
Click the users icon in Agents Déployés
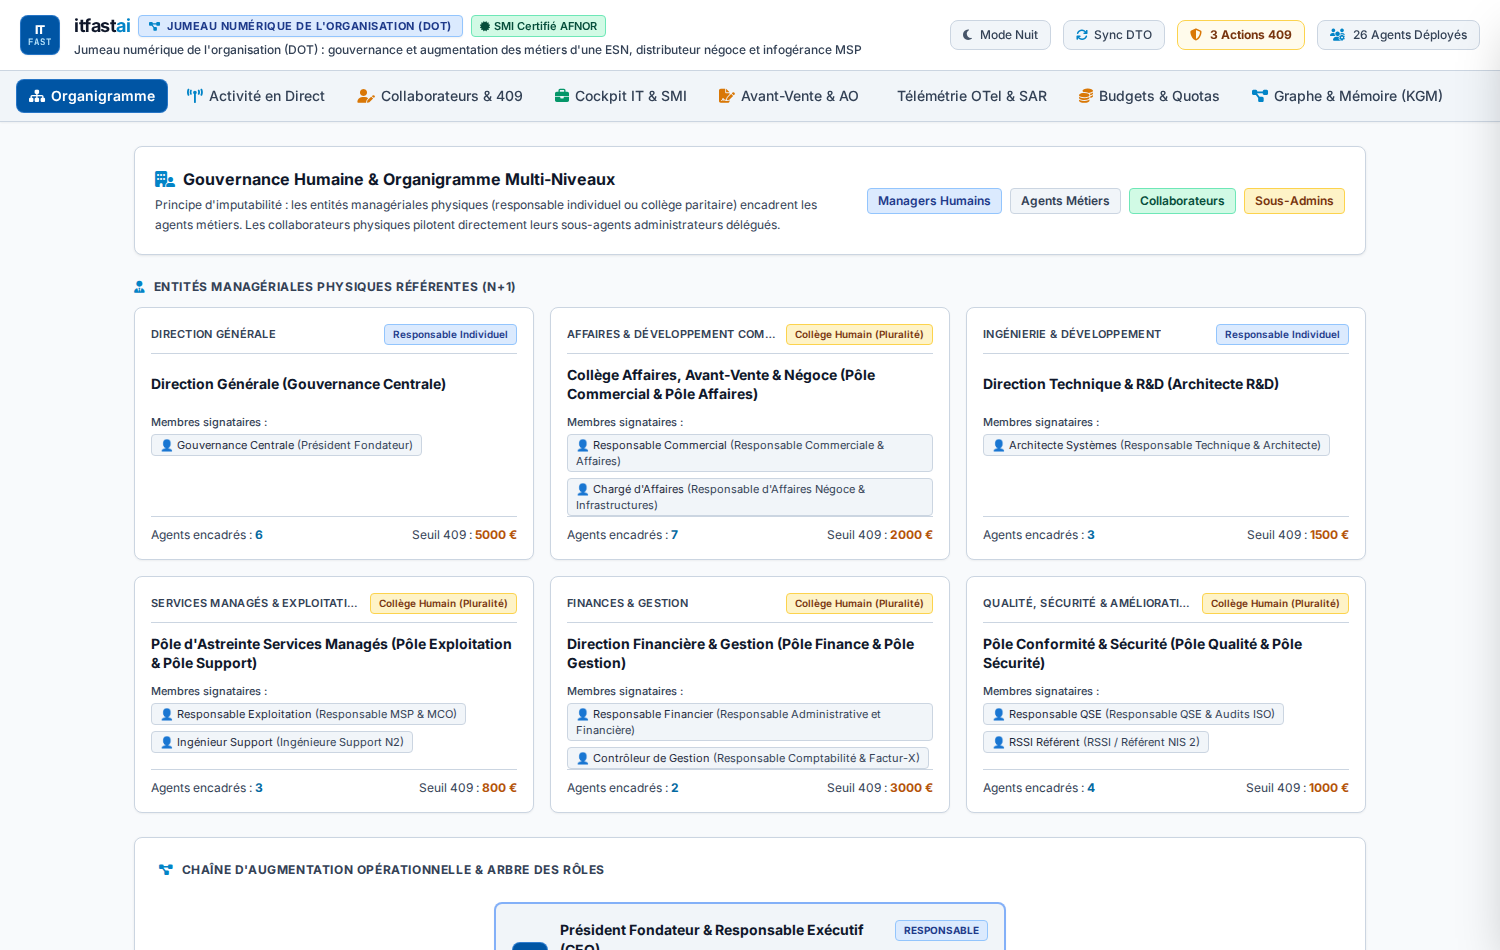coord(1337,35)
